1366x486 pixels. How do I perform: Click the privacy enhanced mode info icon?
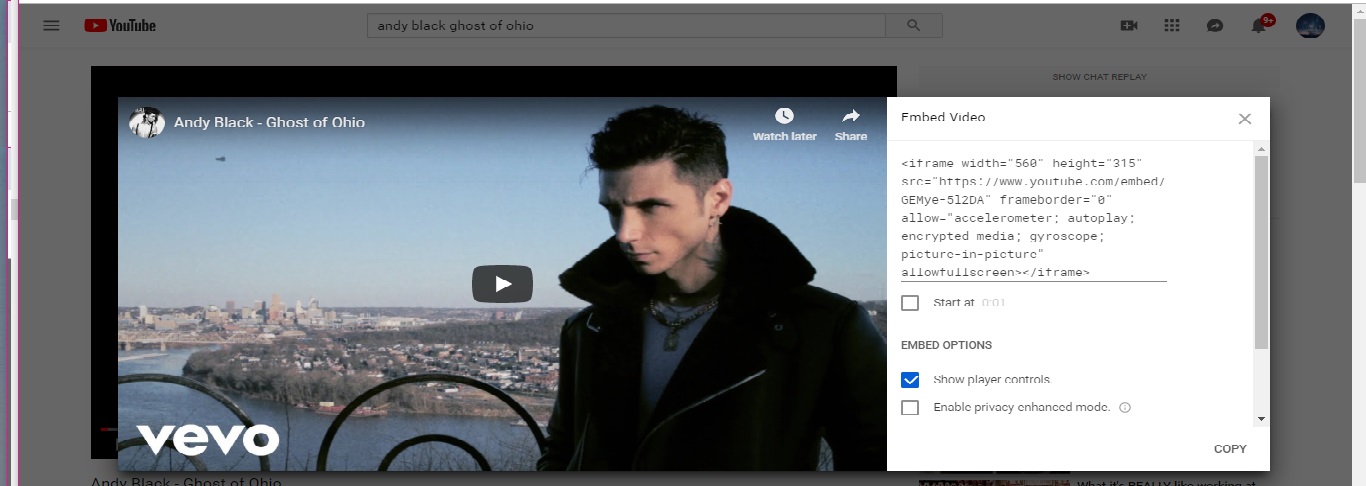(x=1125, y=408)
